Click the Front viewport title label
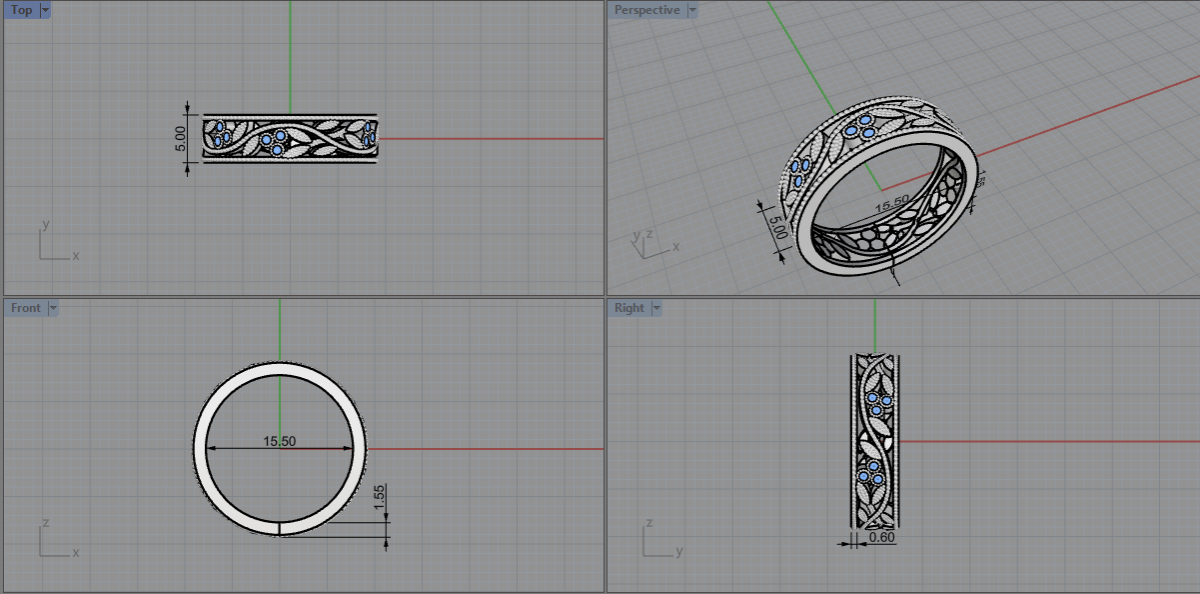 point(25,308)
